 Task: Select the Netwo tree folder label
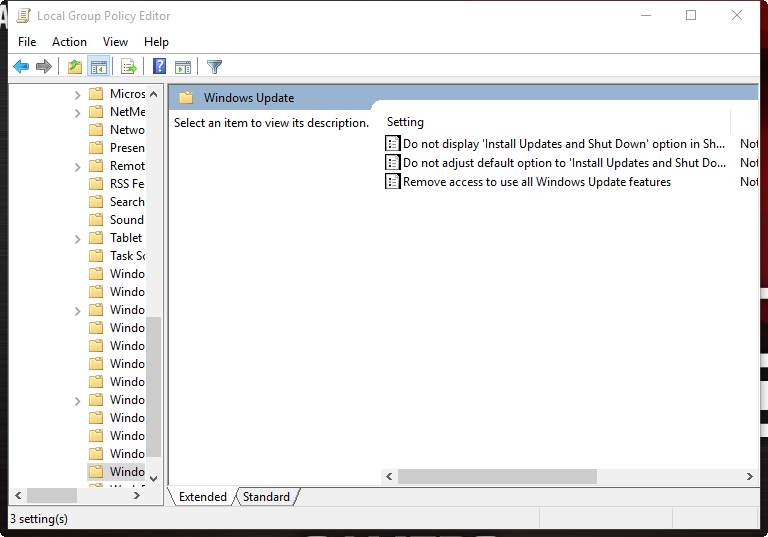127,130
